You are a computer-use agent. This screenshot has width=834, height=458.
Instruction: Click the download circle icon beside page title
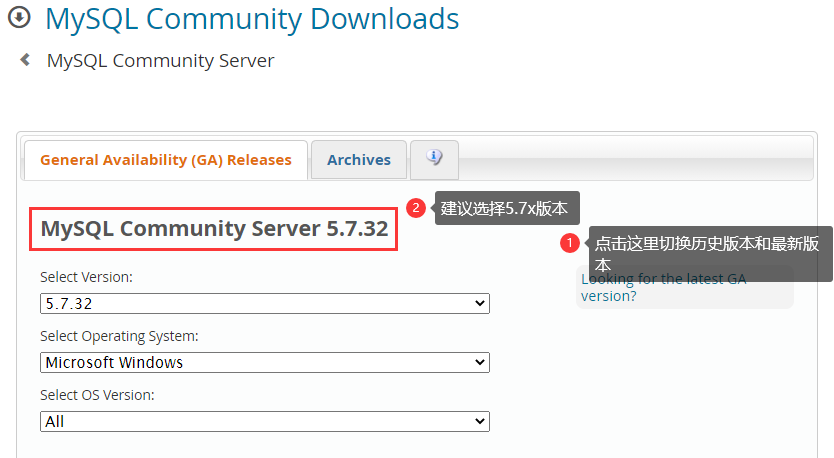coord(19,18)
